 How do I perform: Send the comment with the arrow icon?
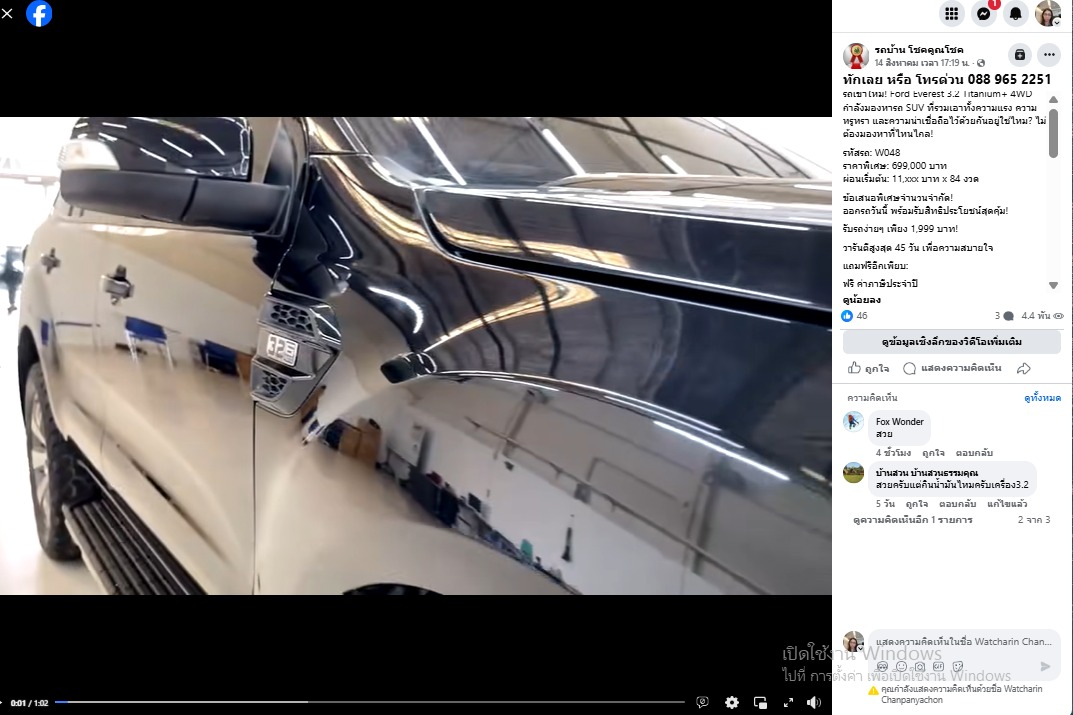pyautogui.click(x=1045, y=666)
